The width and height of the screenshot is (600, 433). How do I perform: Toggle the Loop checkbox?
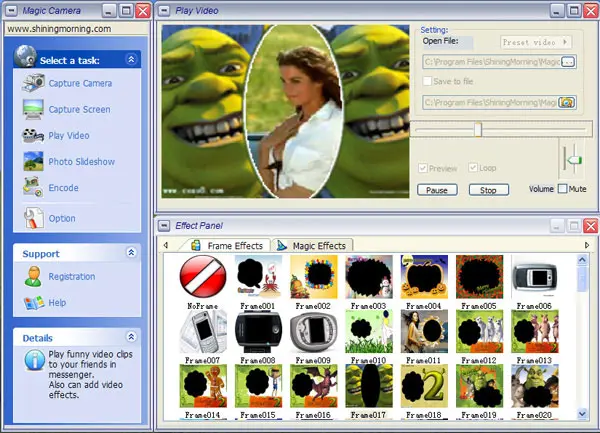(x=472, y=169)
